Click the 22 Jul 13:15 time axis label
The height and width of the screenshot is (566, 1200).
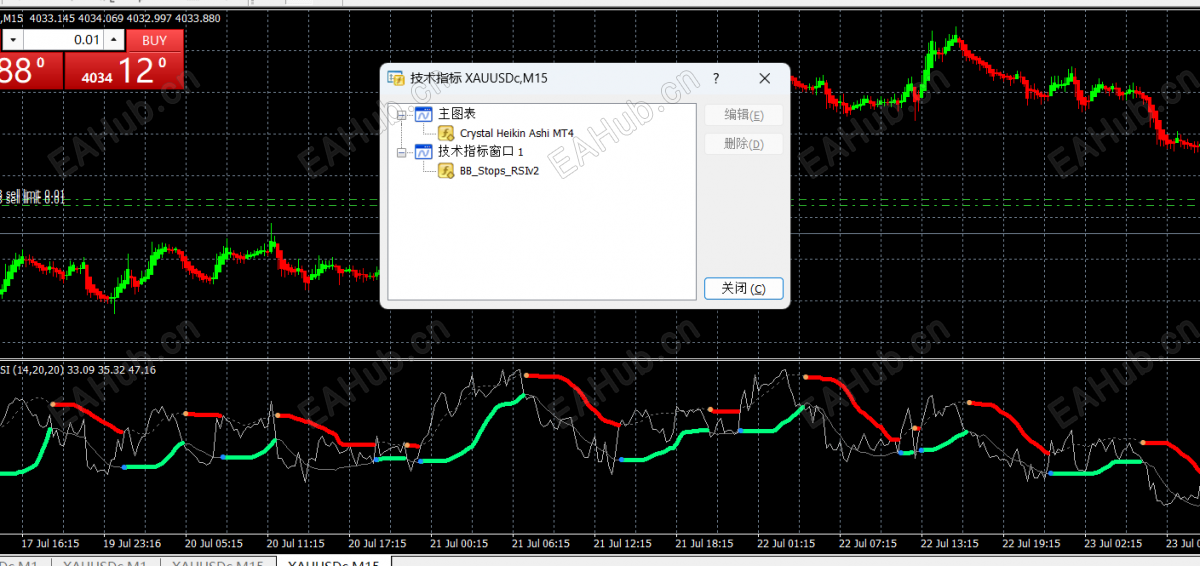click(x=950, y=543)
